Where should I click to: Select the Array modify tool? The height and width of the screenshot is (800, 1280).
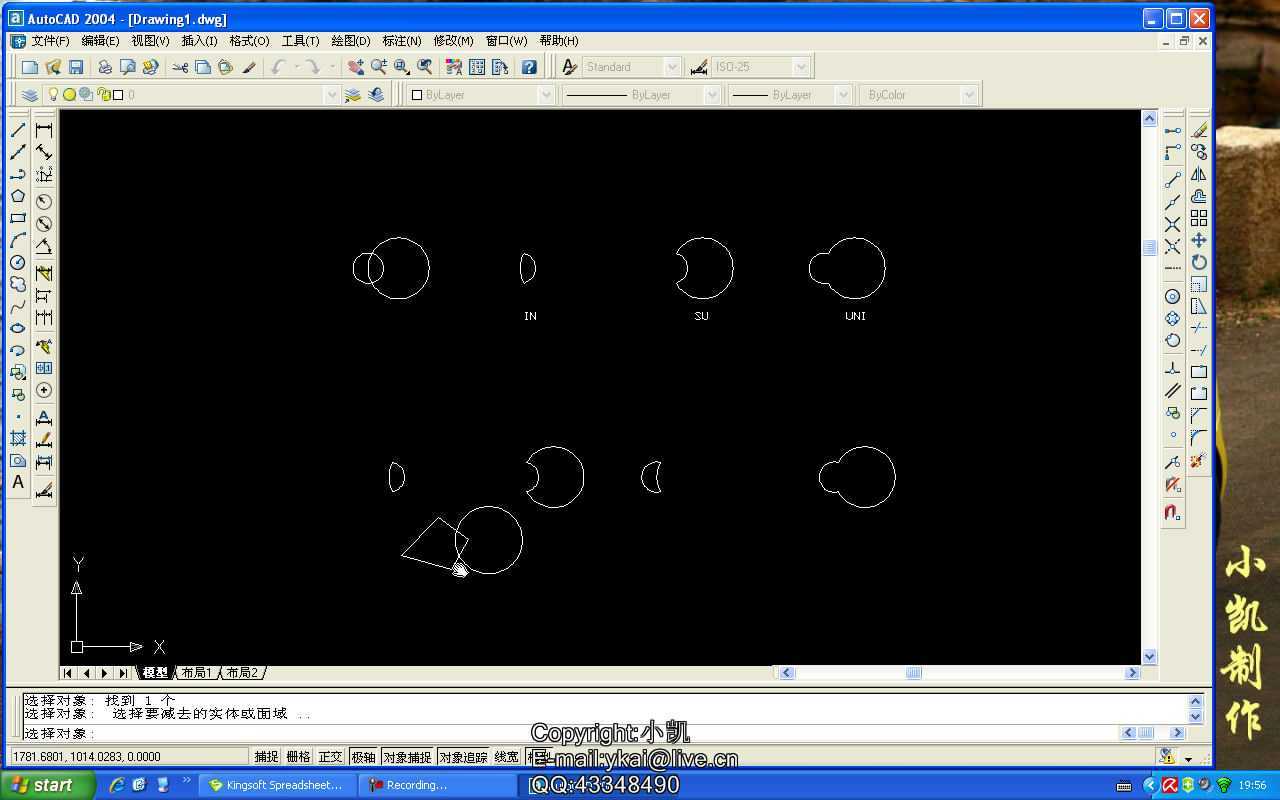coord(1199,218)
